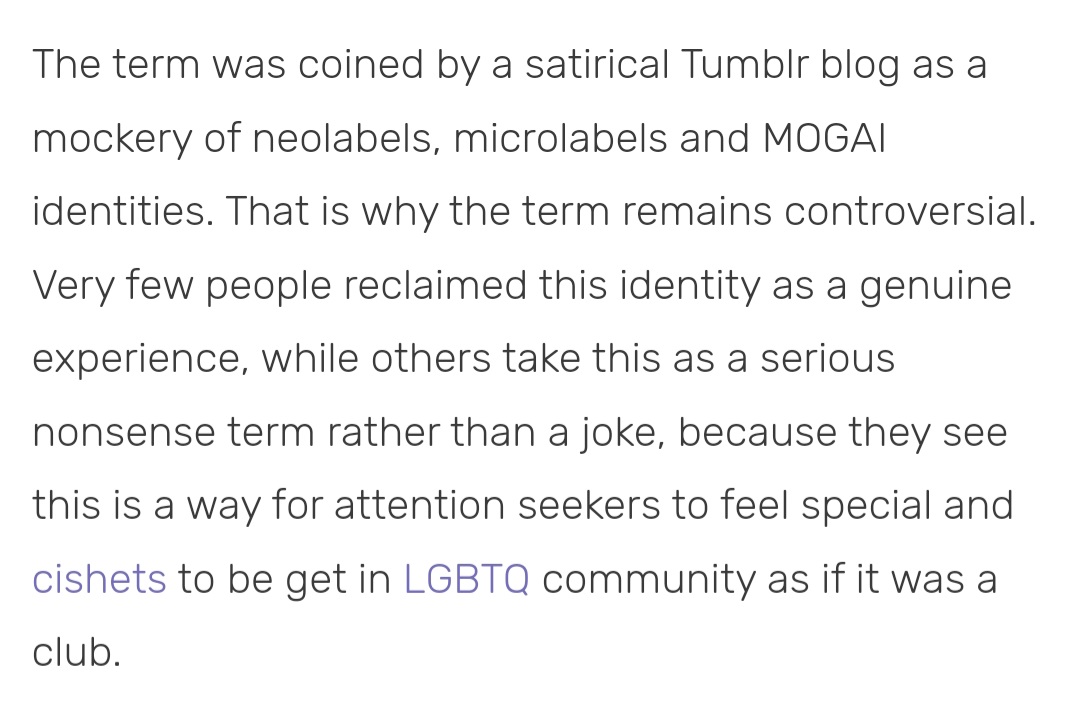Click the word Tumblr in first line
The image size is (1080, 703).
pos(745,64)
